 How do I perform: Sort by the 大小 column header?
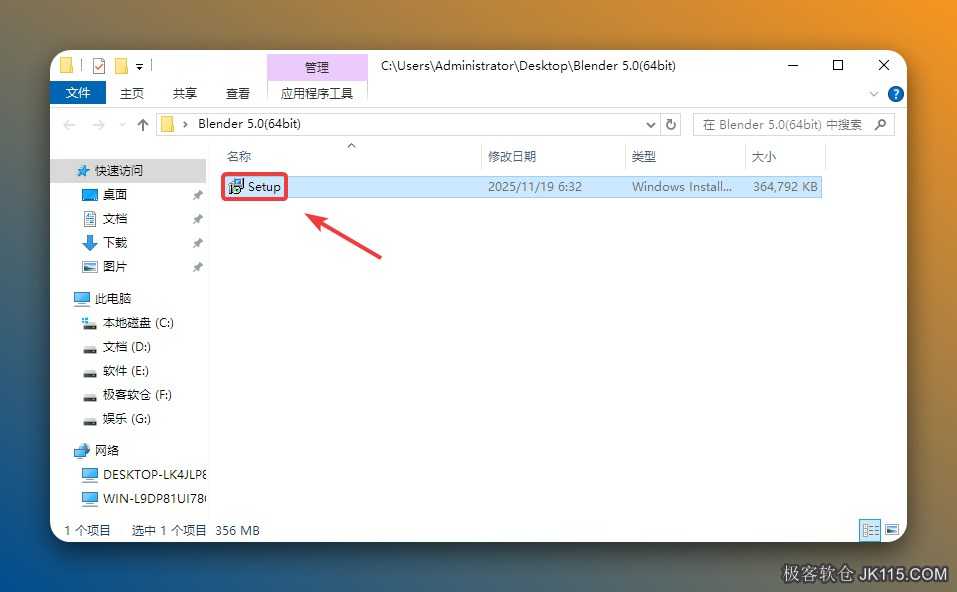click(764, 156)
